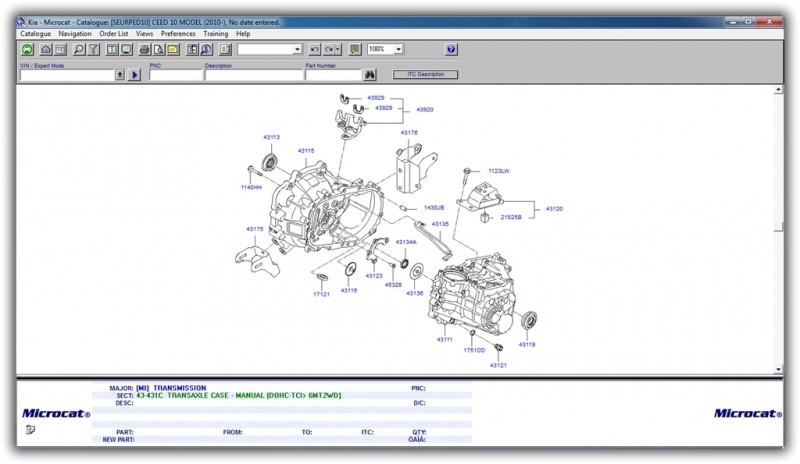Expand the redo history dropdown arrow
This screenshot has width=800, height=464.
[338, 50]
